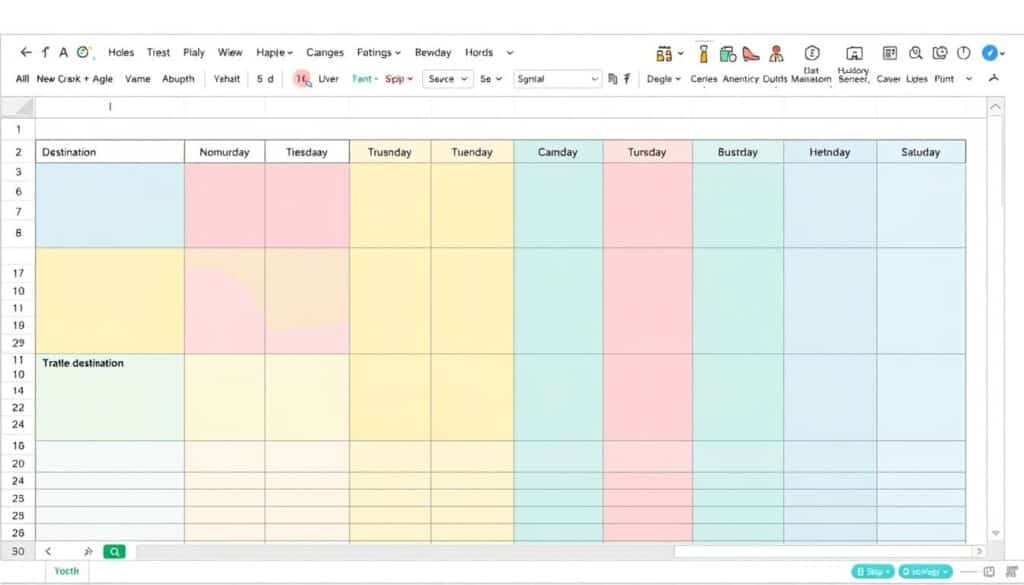
Task: Click the hook-shaped icon next to back arrow
Action: [45, 52]
